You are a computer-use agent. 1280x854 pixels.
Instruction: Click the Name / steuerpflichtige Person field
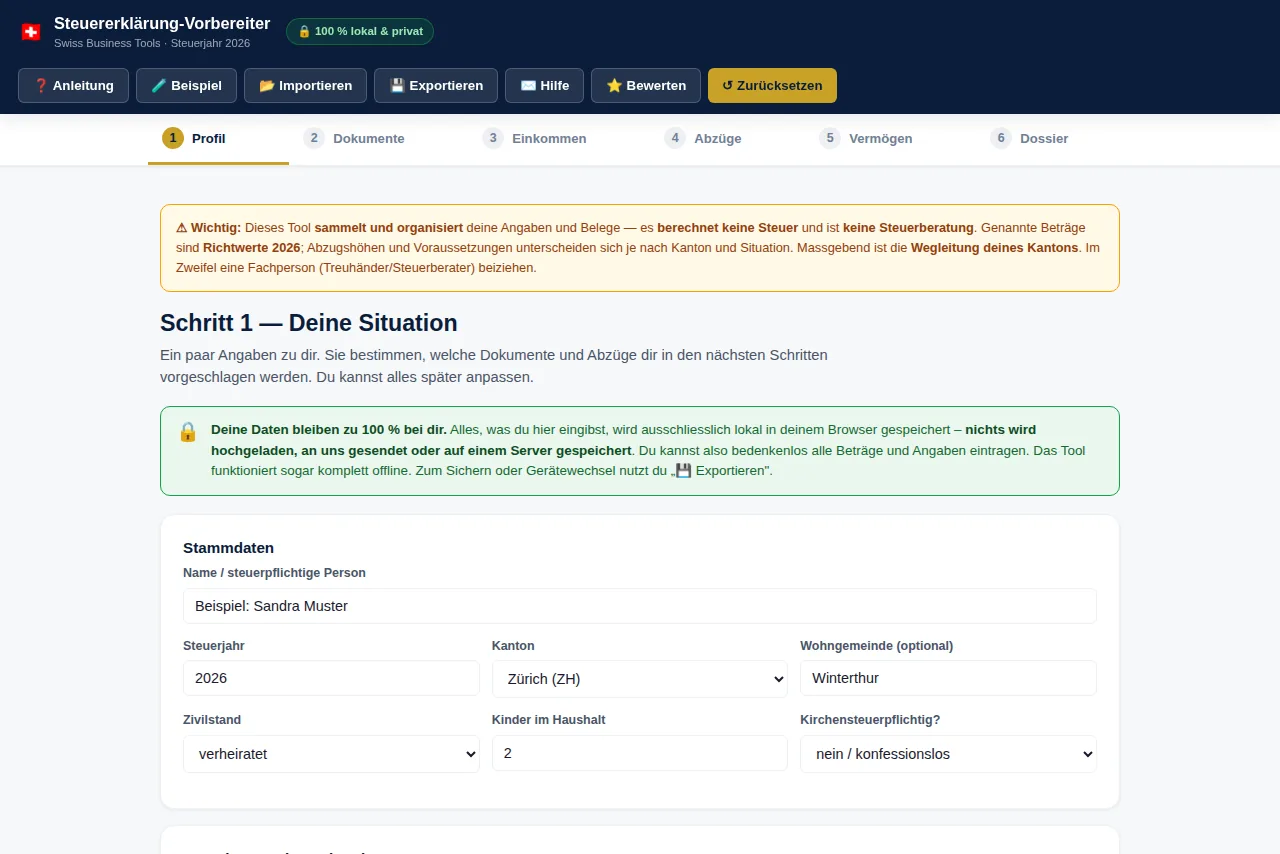coord(640,606)
